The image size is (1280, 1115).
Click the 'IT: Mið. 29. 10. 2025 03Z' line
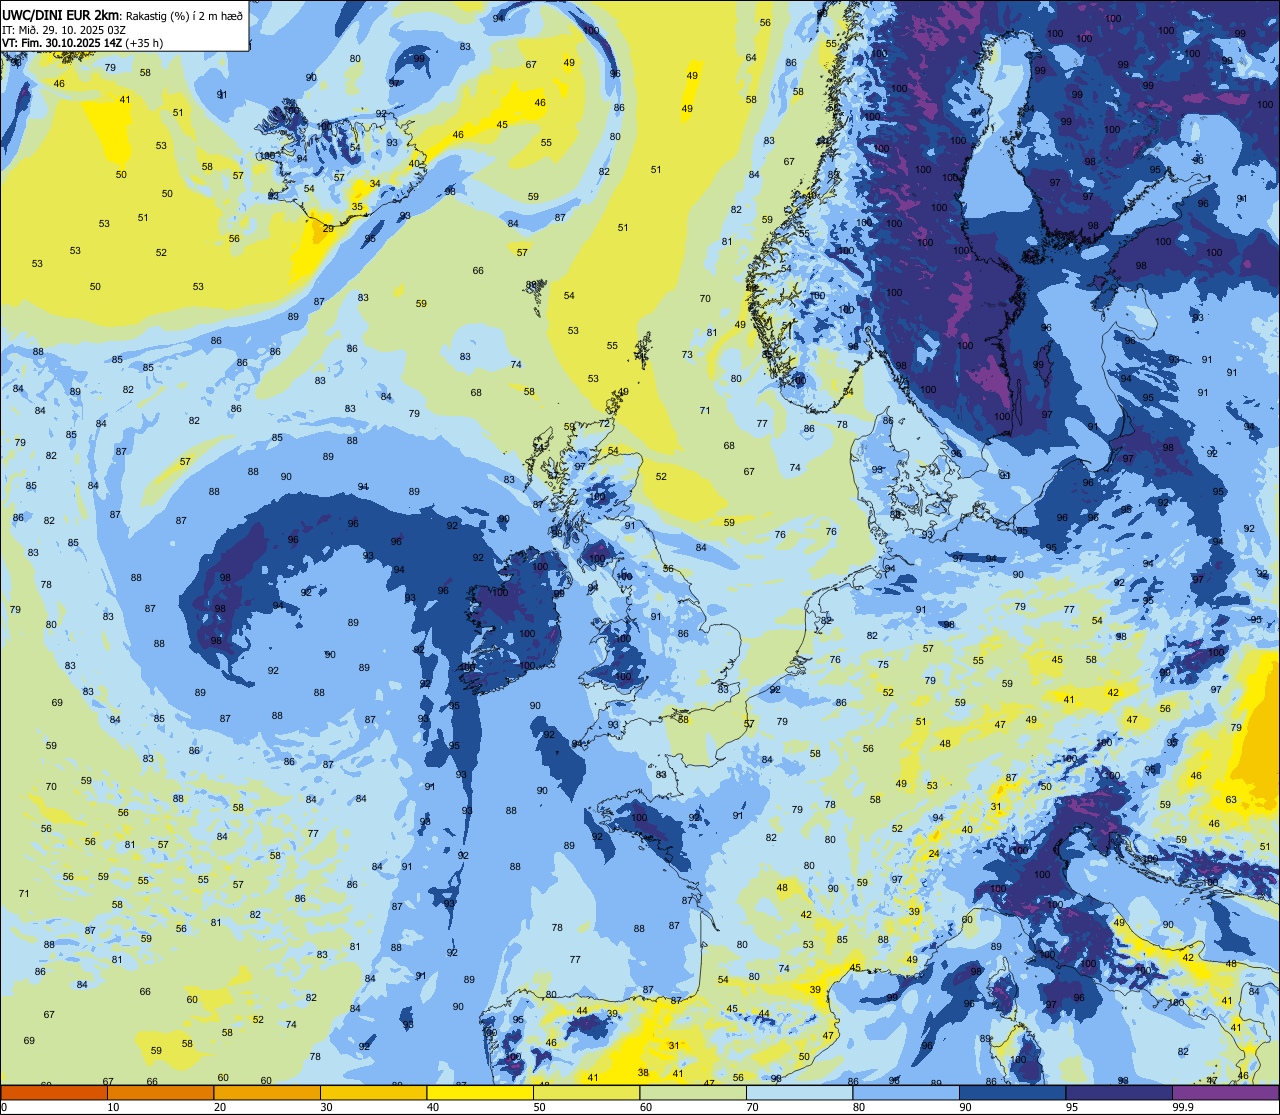[64, 29]
